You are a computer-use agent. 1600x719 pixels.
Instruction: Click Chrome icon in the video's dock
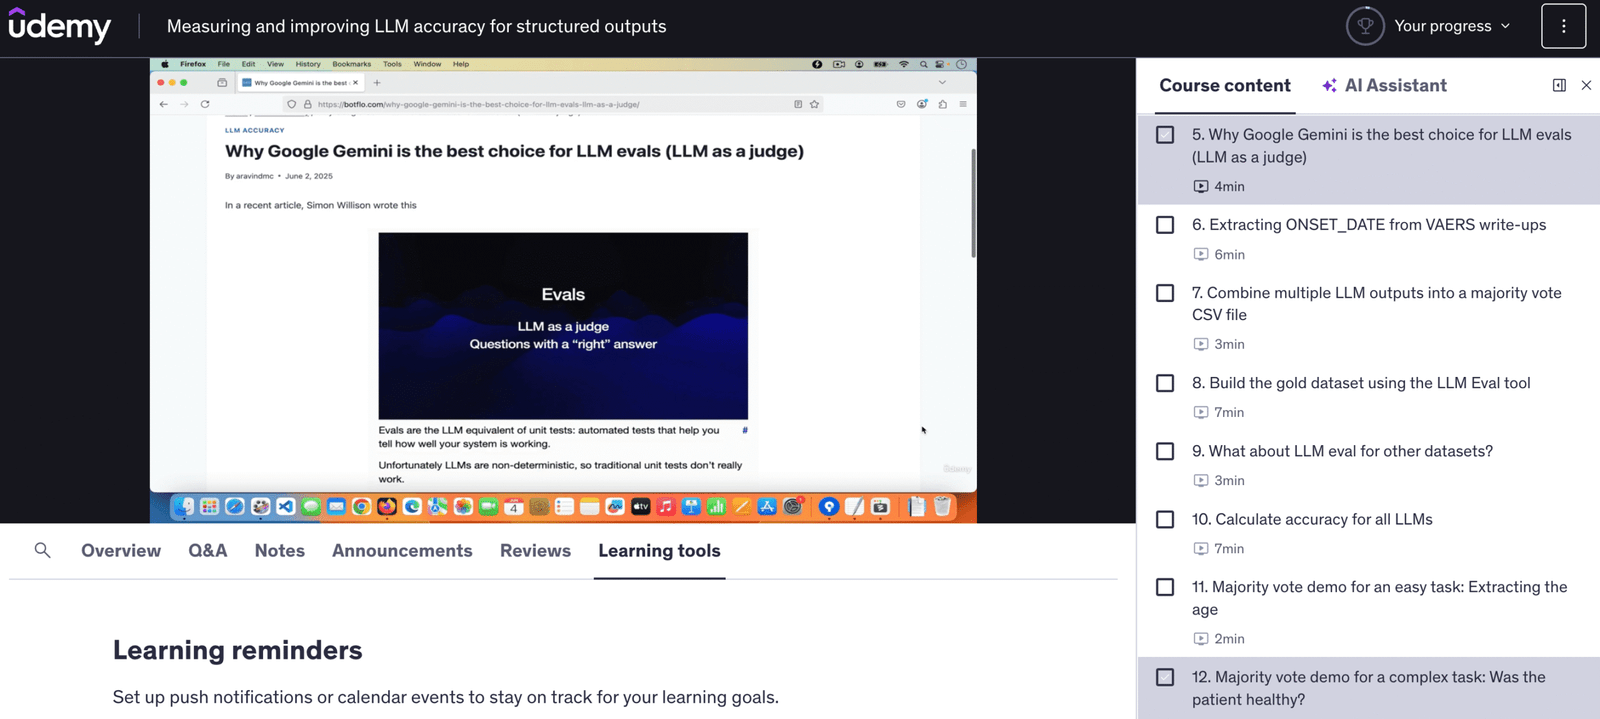(361, 507)
